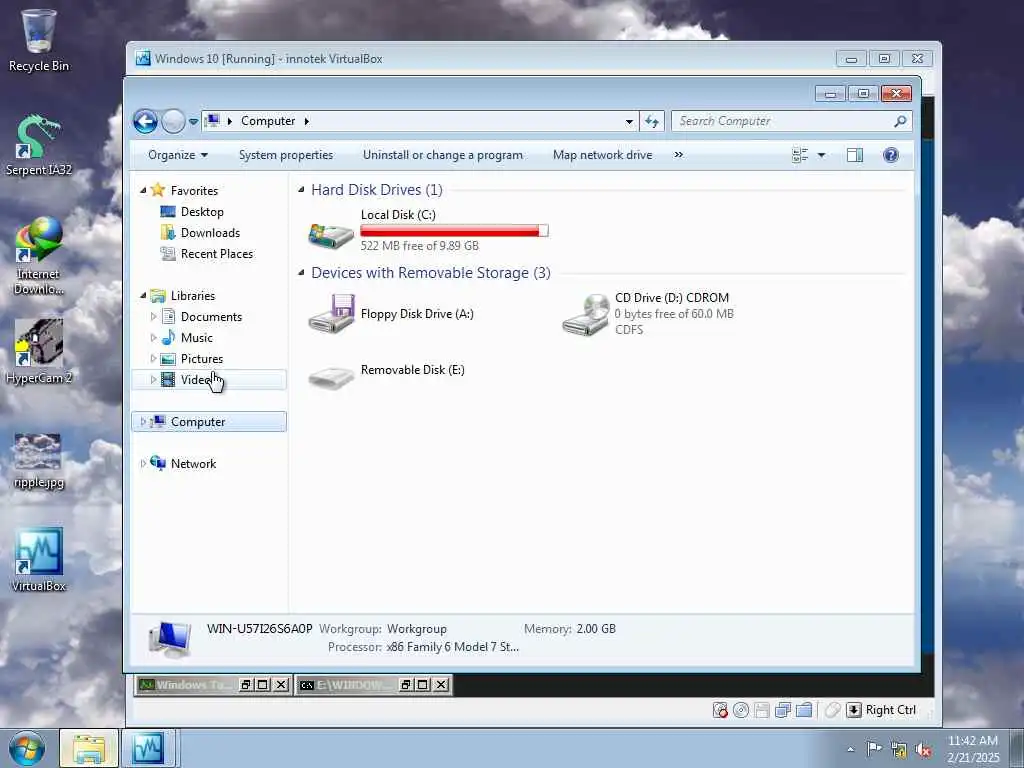This screenshot has height=768, width=1024.
Task: Click the VirtualBox hard disk activity icon
Action: [720, 710]
